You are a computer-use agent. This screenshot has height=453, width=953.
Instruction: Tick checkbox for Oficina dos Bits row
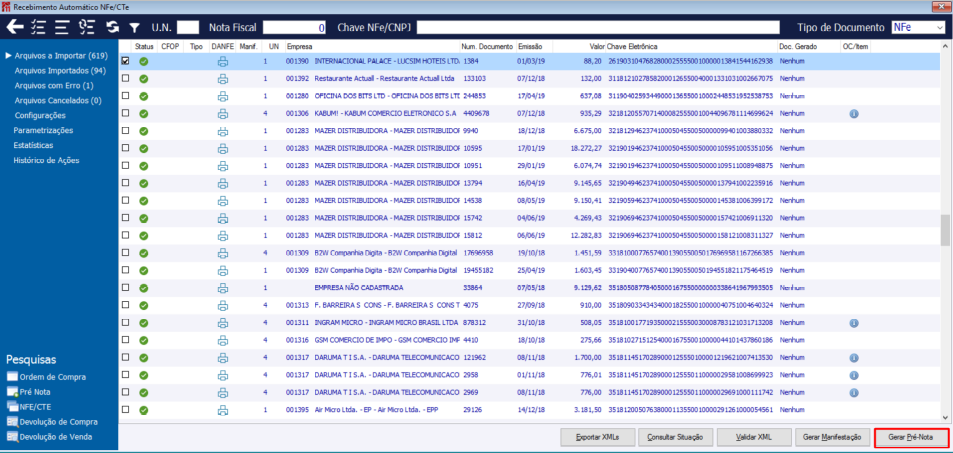point(126,95)
